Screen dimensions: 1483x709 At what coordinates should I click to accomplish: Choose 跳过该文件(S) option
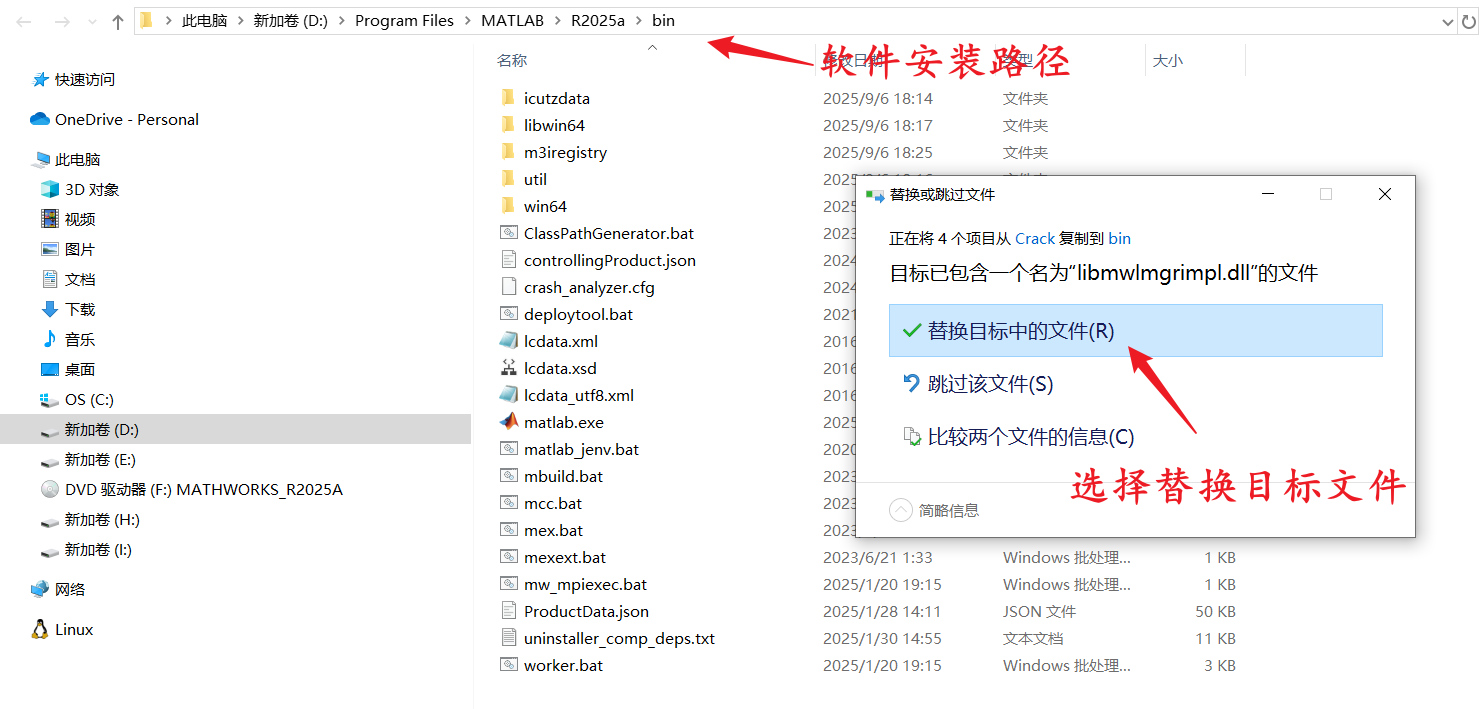pos(1135,384)
